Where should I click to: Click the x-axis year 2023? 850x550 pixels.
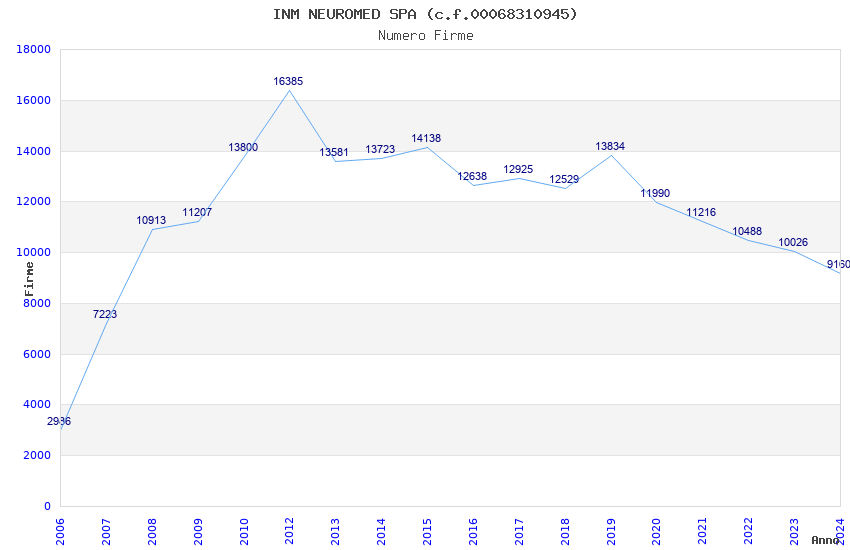(x=794, y=531)
